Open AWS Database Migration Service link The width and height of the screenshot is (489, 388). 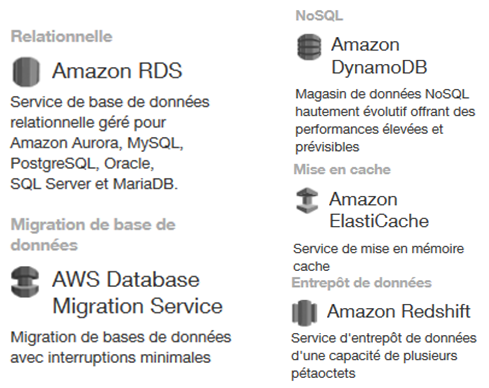[x=137, y=293]
